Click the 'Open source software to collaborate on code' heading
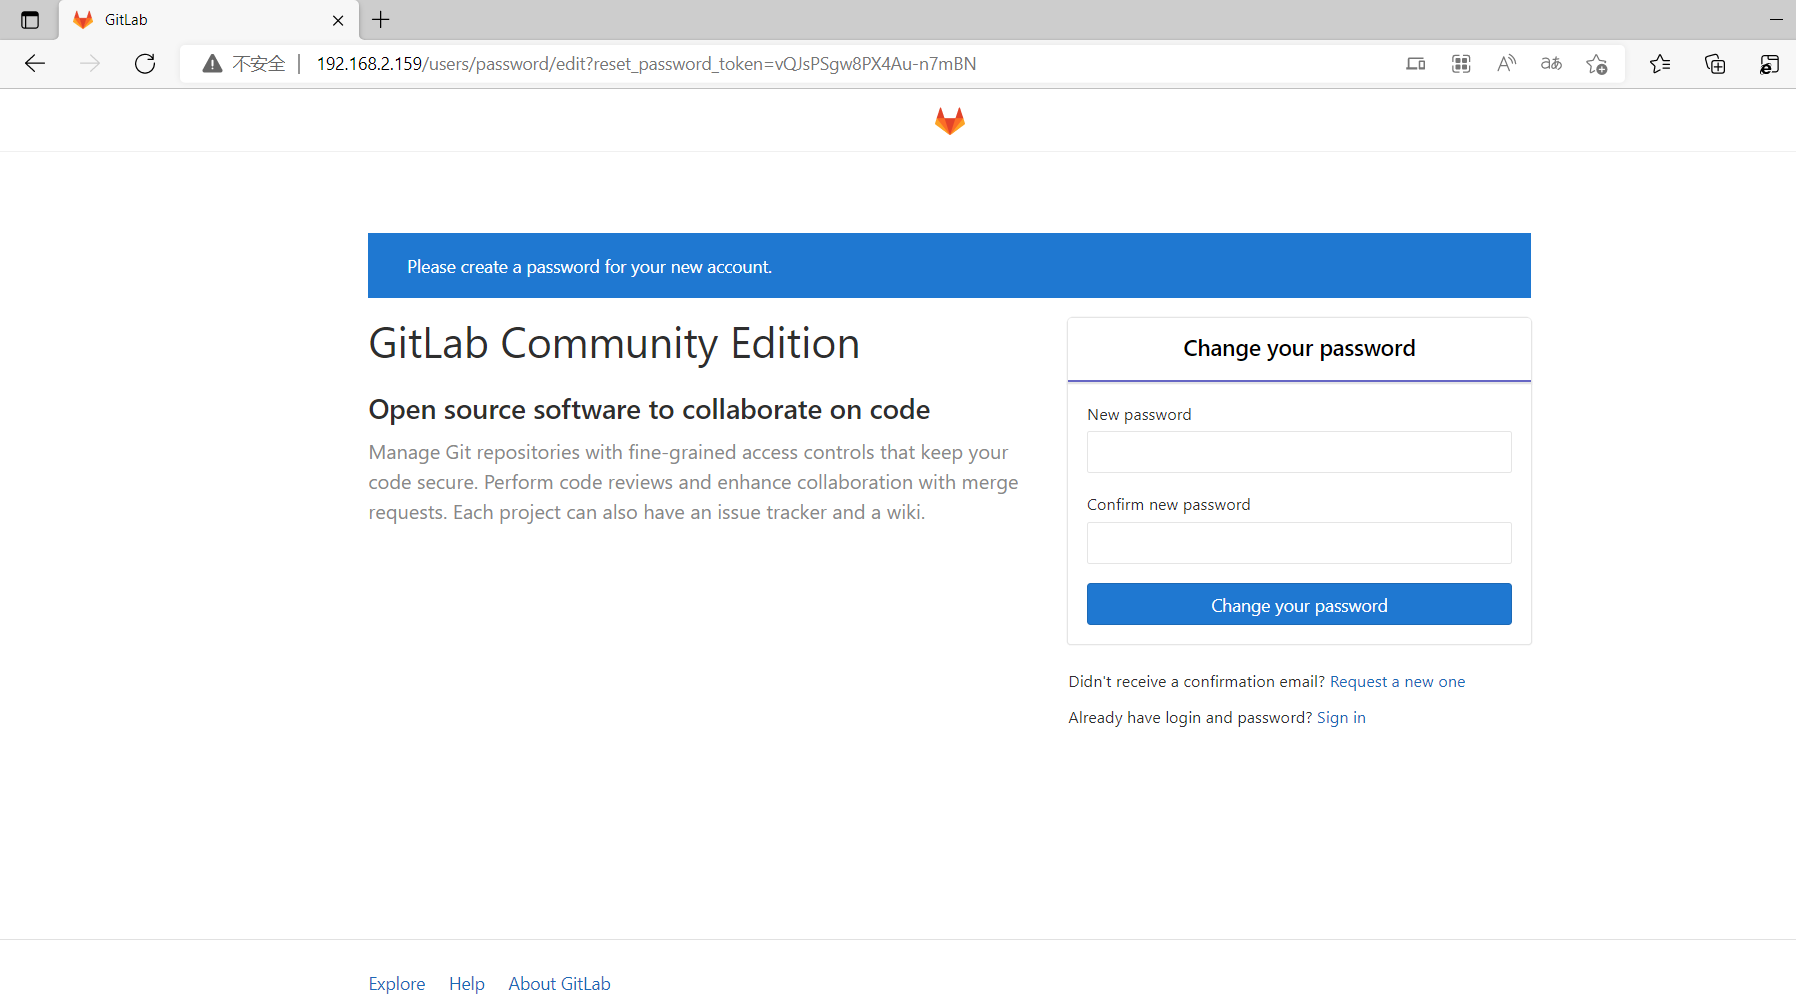The width and height of the screenshot is (1796, 1002). 649,410
